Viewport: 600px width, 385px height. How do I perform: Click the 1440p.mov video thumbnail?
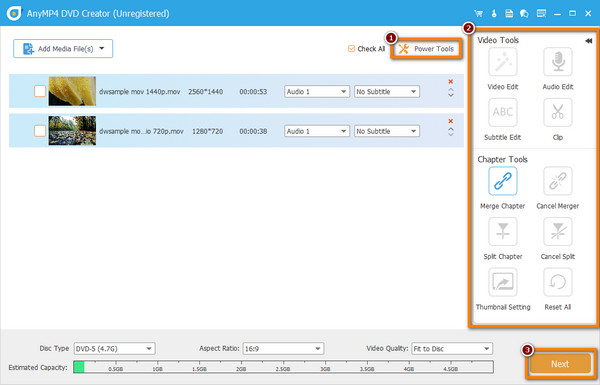pos(72,91)
